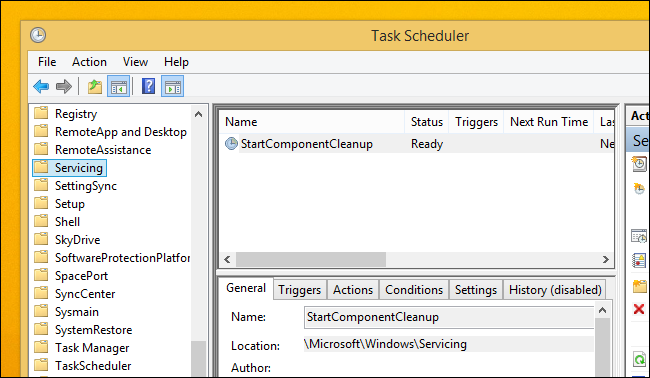650x378 pixels.
Task: Click Enable All Tasks History icon
Action: click(639, 261)
